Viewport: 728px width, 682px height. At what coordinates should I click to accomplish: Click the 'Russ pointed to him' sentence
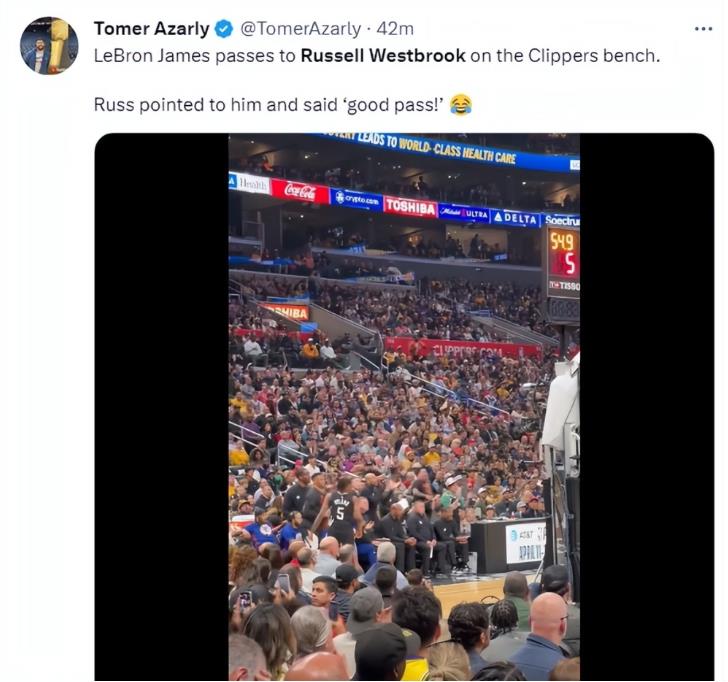(268, 104)
